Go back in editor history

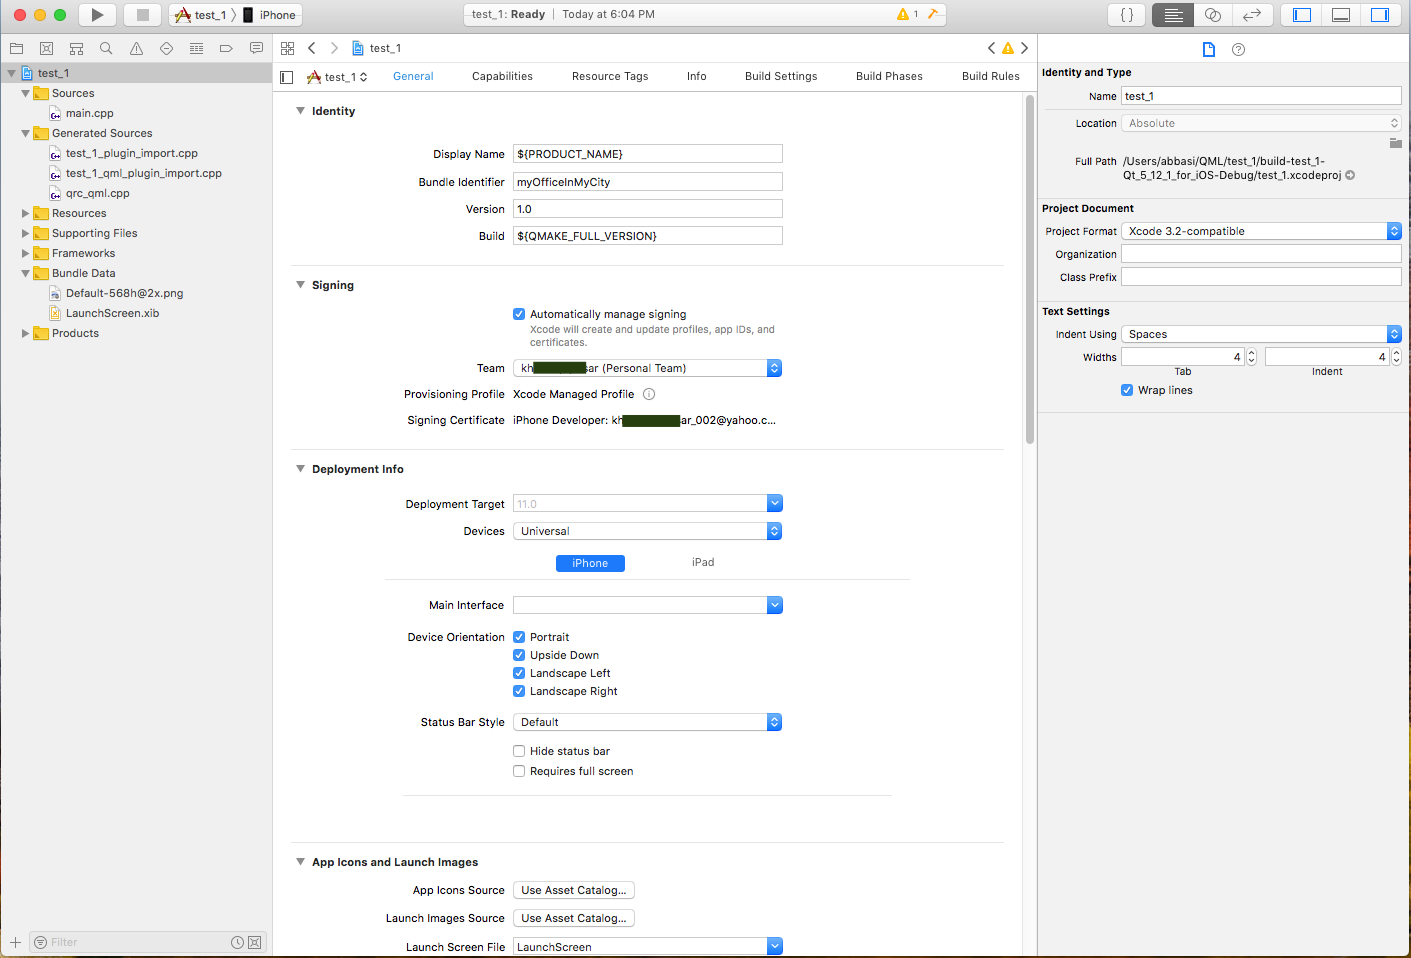pyautogui.click(x=312, y=48)
